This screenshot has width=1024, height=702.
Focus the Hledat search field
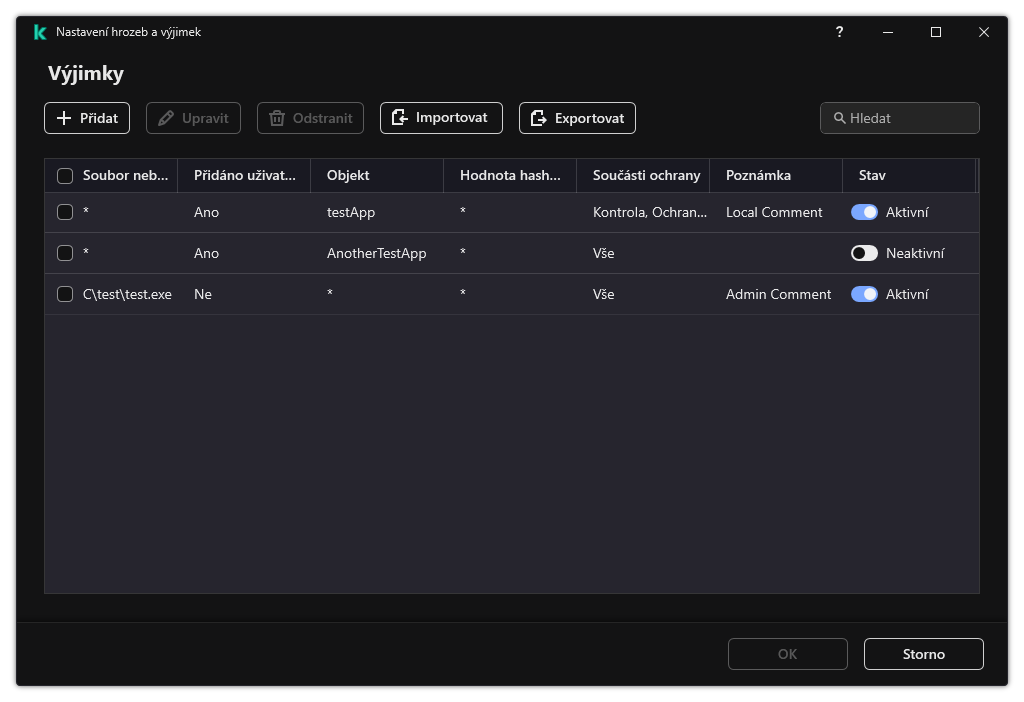point(910,118)
